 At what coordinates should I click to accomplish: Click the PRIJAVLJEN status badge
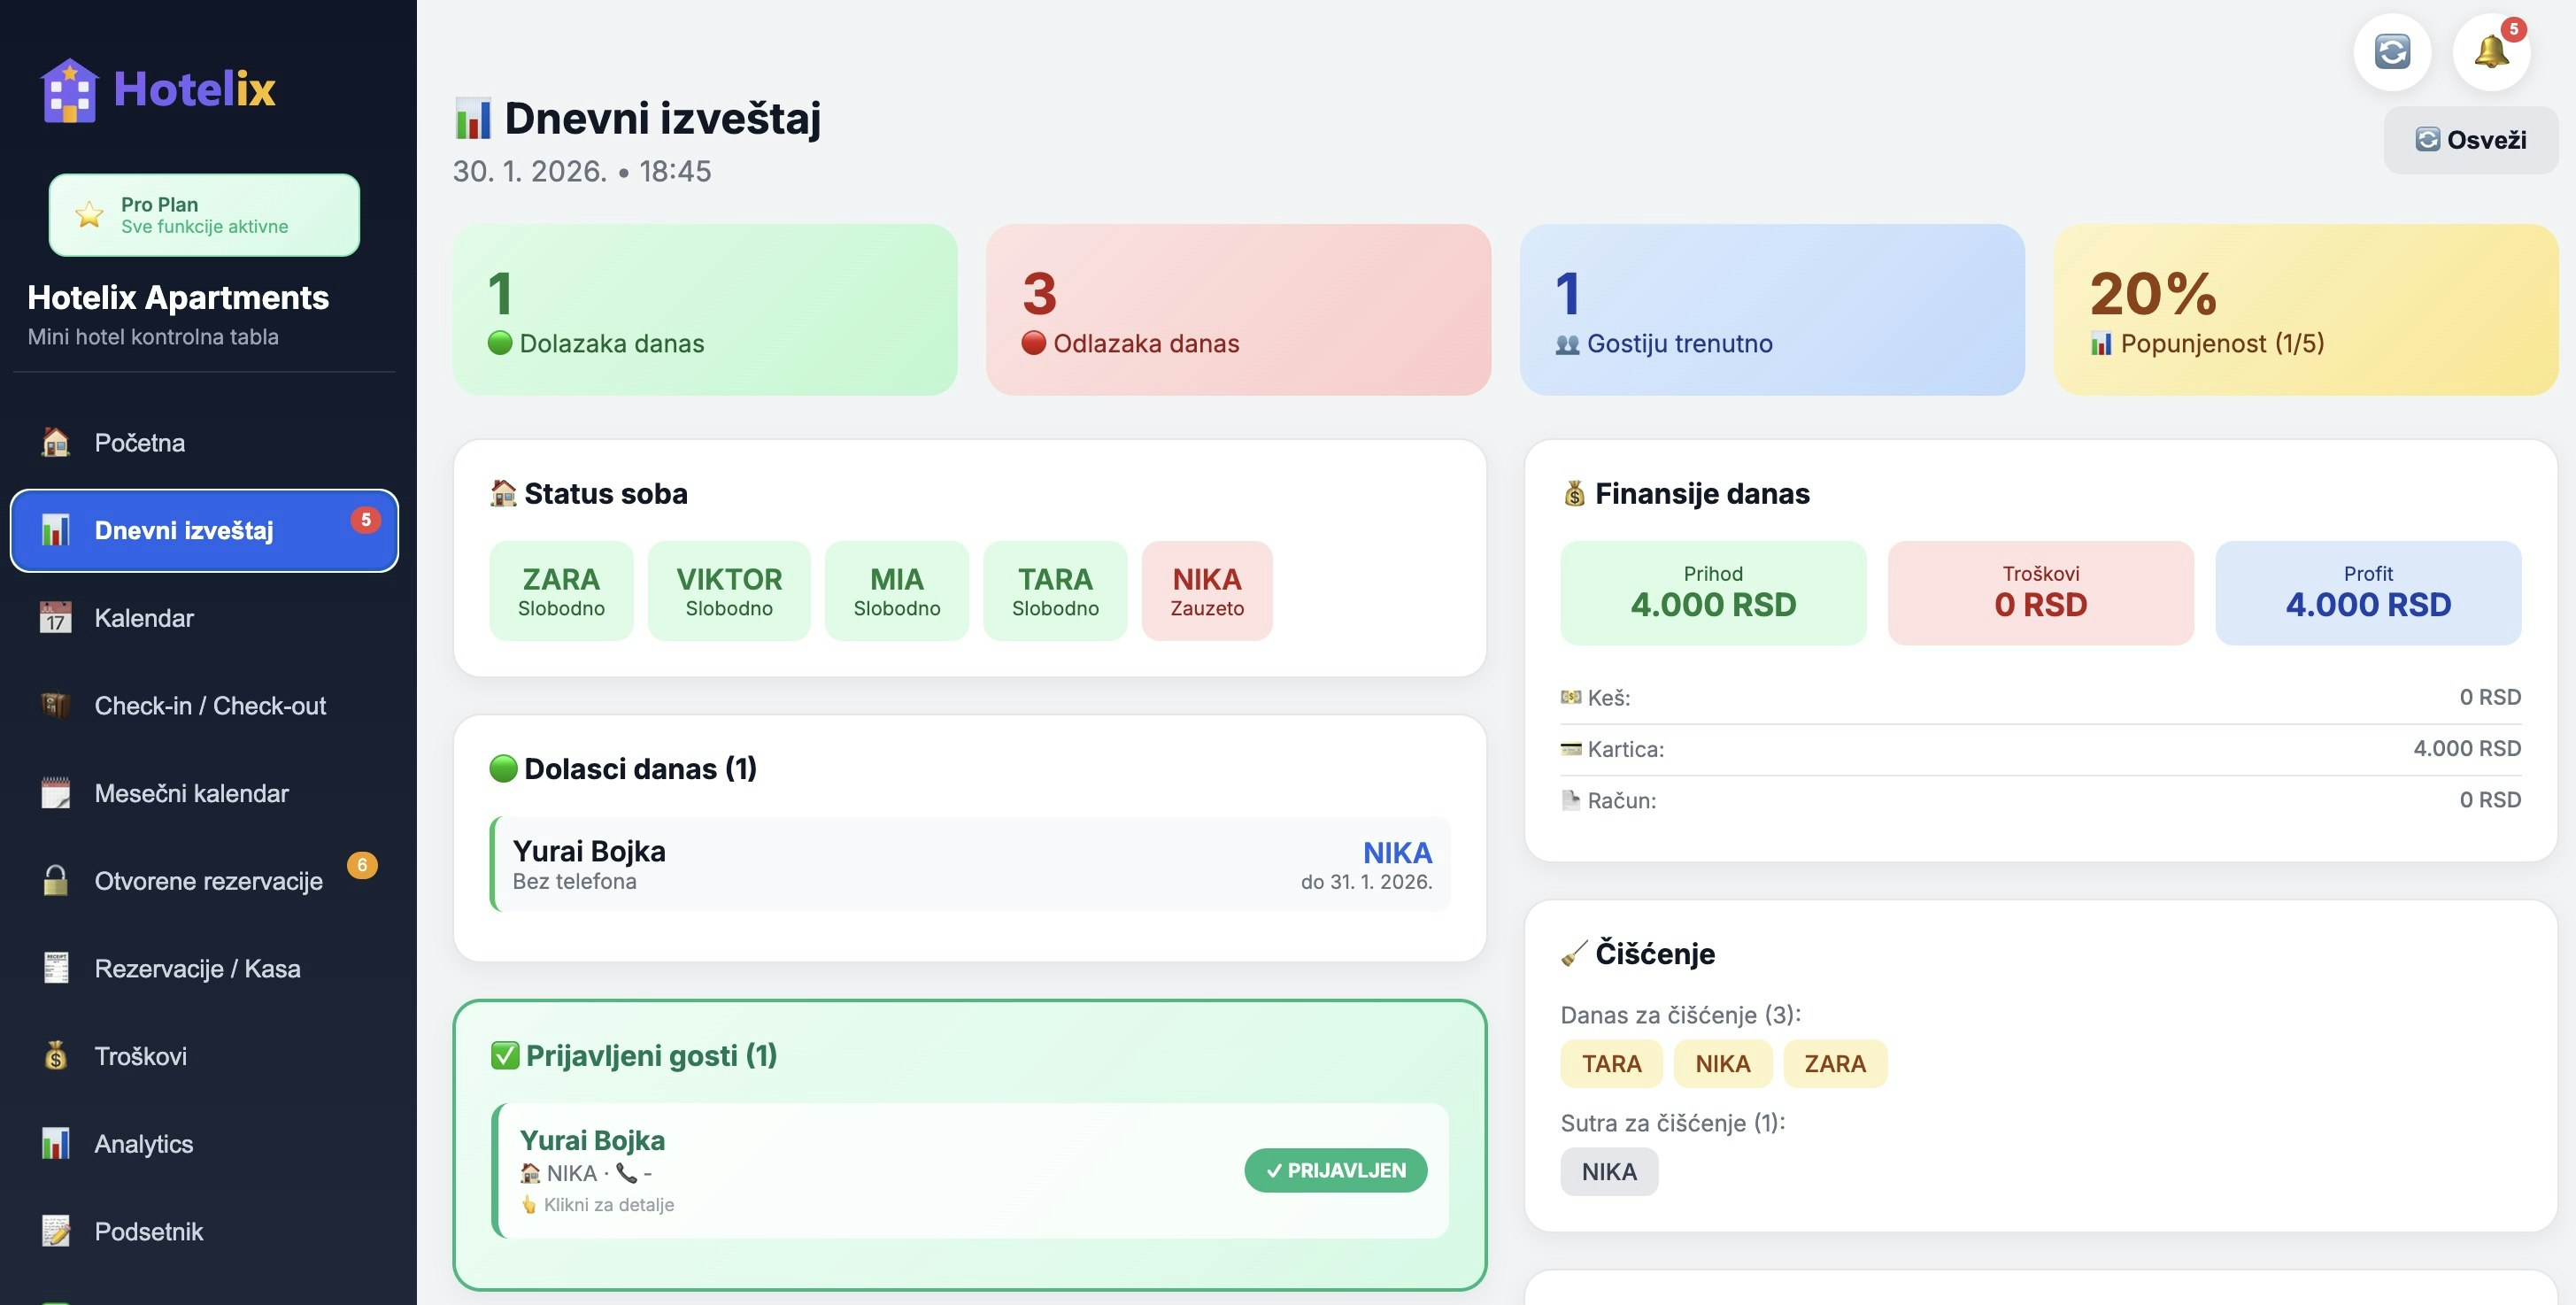1335,1170
